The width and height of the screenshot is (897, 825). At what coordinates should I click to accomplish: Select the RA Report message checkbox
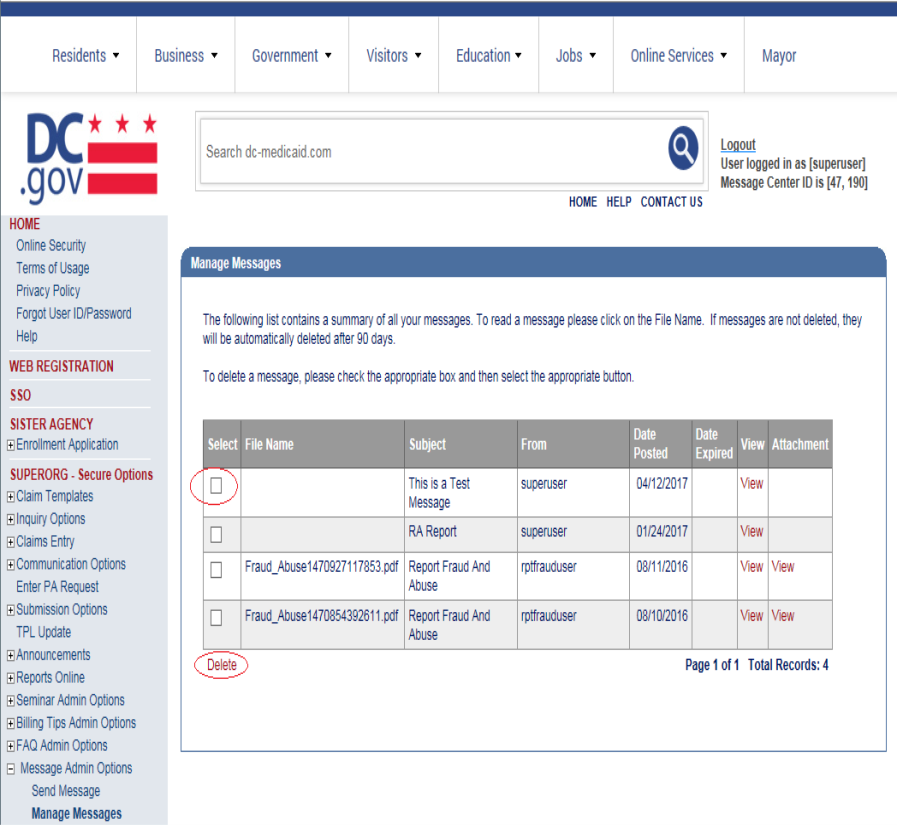pyautogui.click(x=216, y=532)
